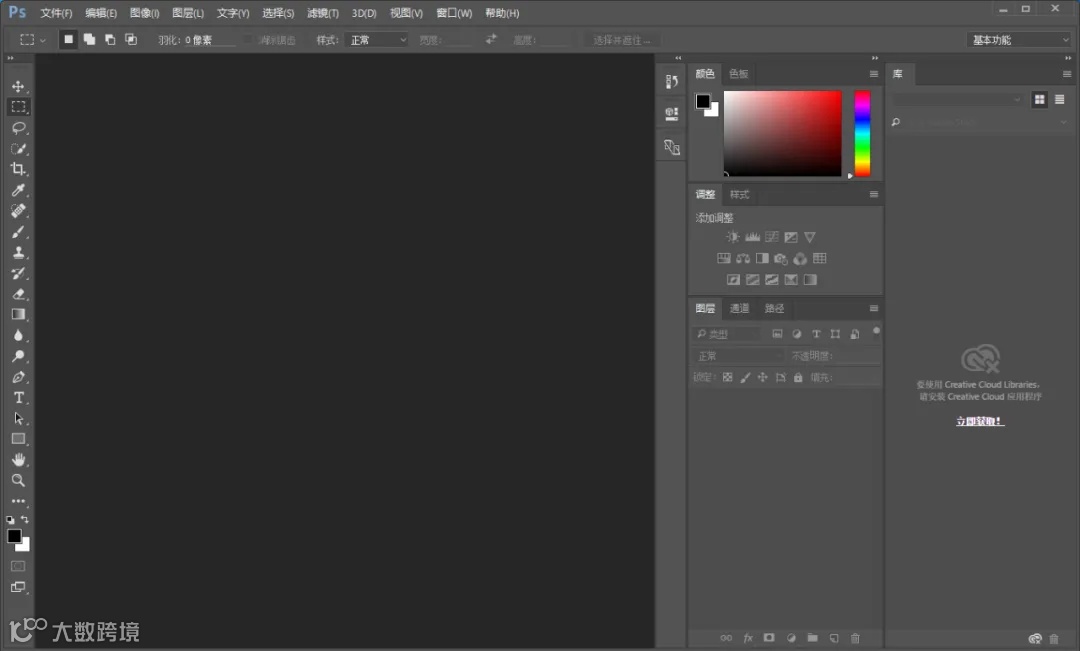Toggle the anti-alias checkbox
Screen dimensions: 1080x651
coord(249,40)
